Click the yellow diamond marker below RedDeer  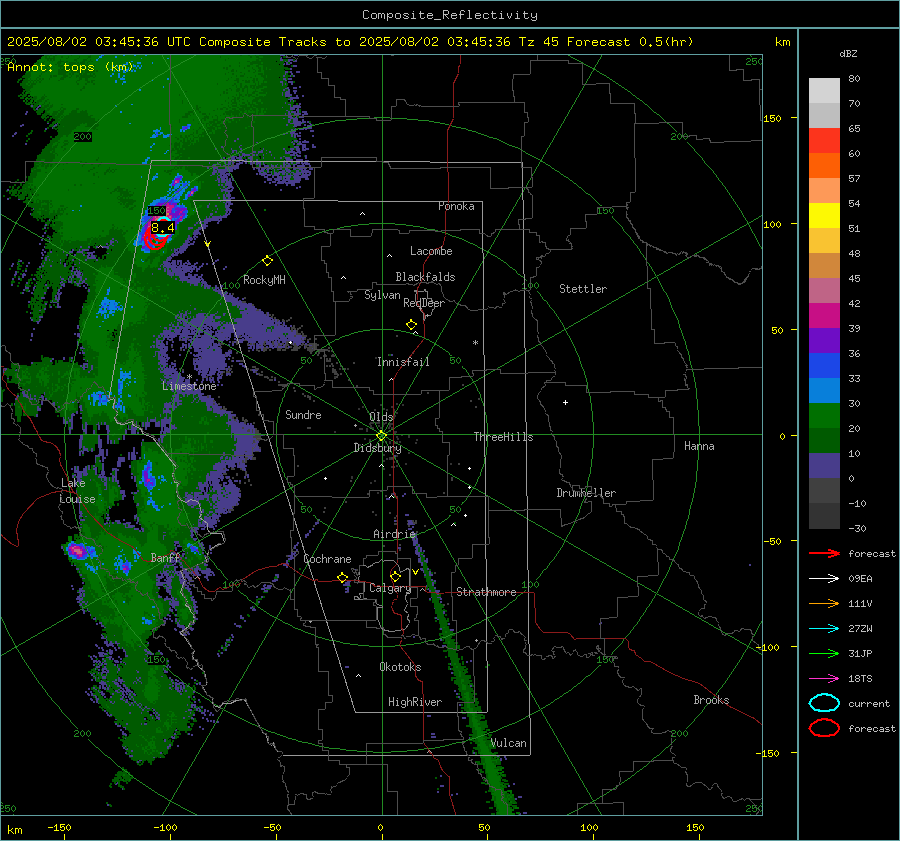411,325
